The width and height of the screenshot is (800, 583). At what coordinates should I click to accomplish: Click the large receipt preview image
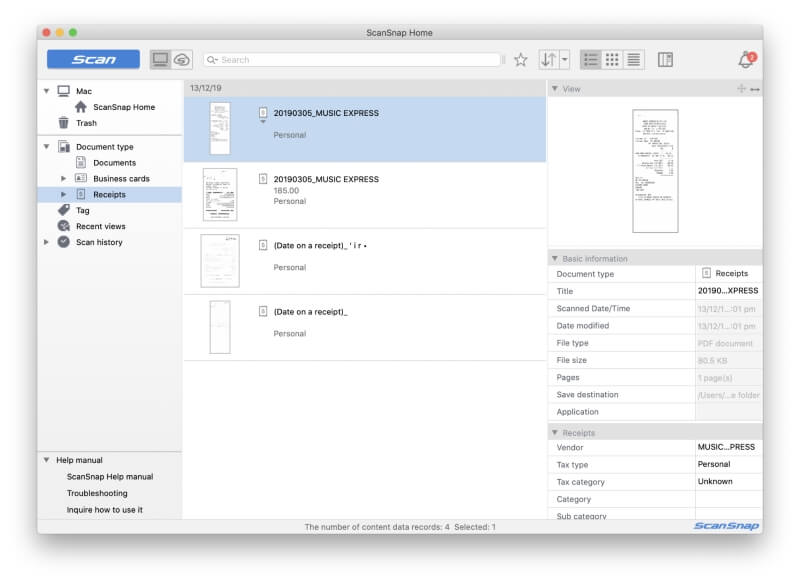(655, 171)
